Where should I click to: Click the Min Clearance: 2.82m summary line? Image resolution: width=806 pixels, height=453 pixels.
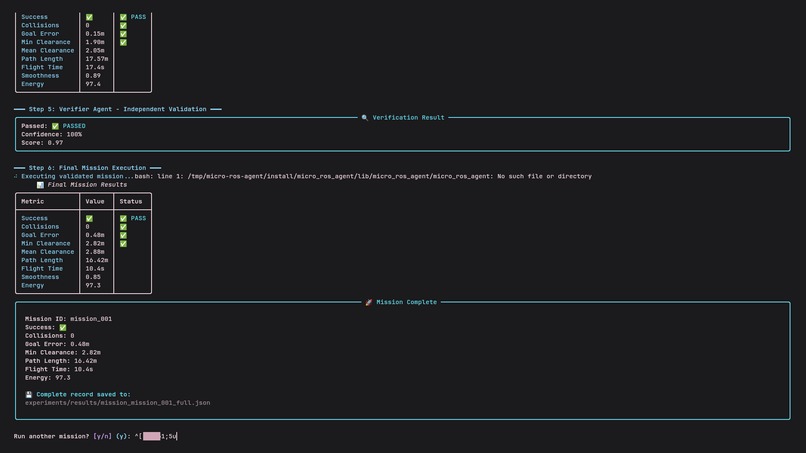pos(63,353)
